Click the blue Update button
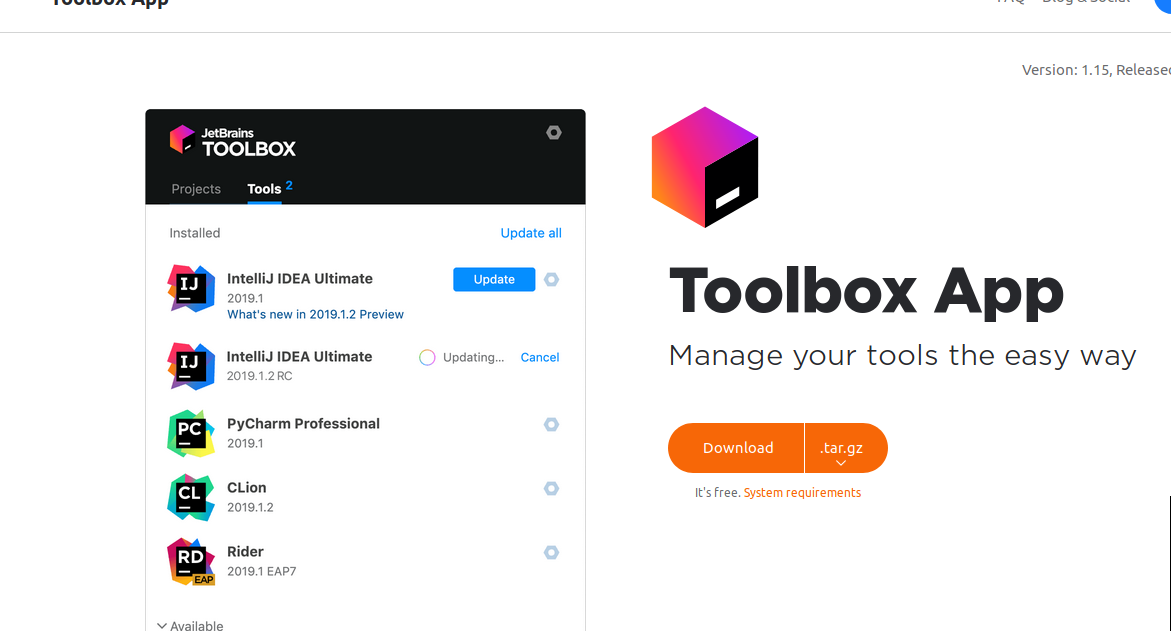This screenshot has height=631, width=1171. [494, 279]
